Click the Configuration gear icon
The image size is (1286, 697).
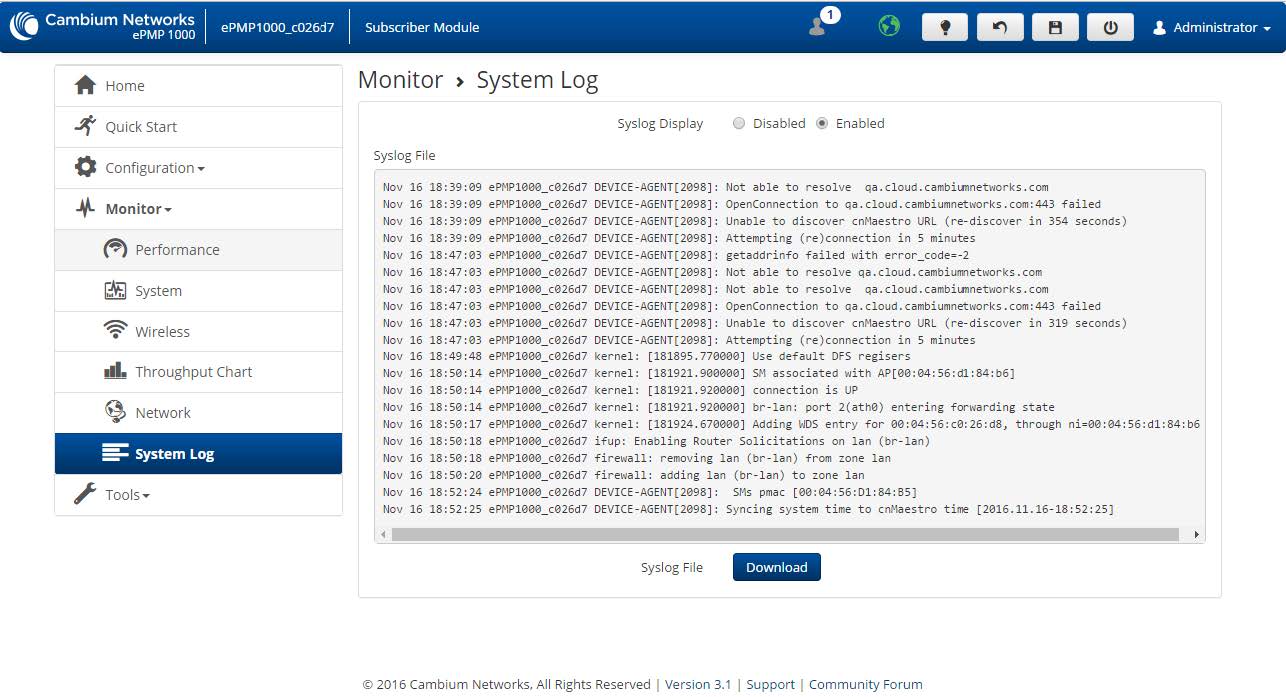(x=86, y=167)
